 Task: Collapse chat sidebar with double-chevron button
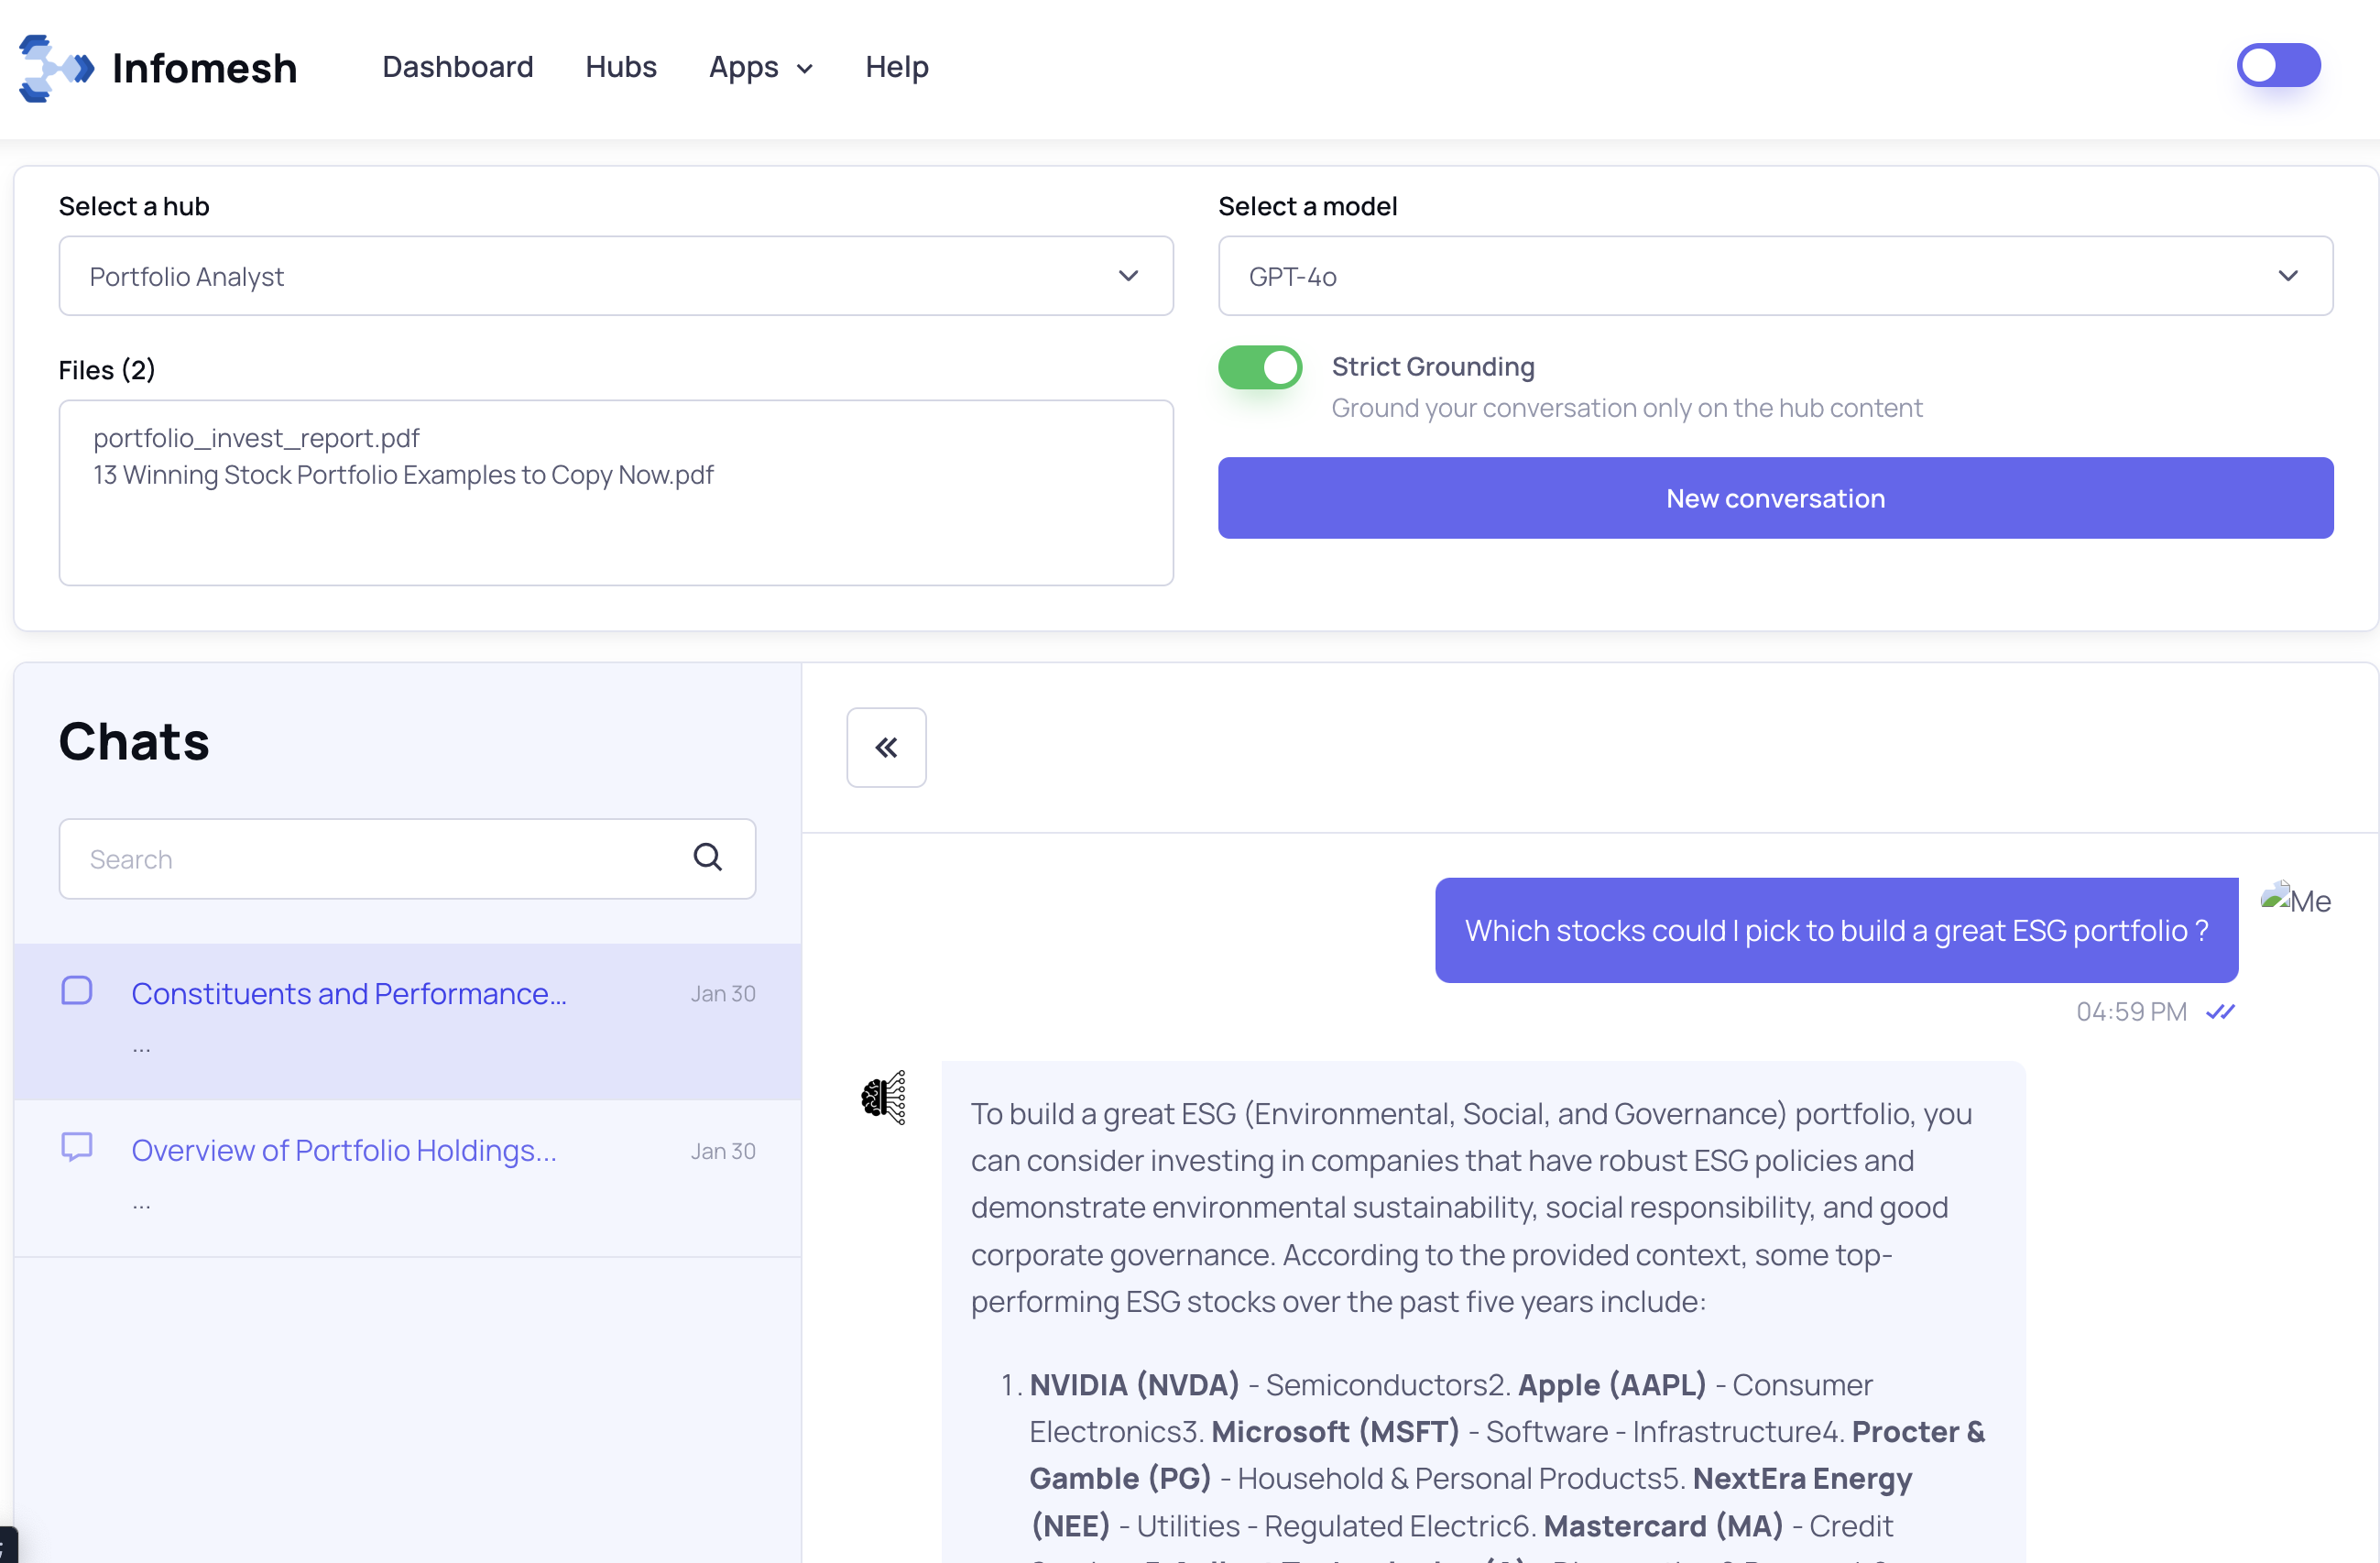point(885,747)
